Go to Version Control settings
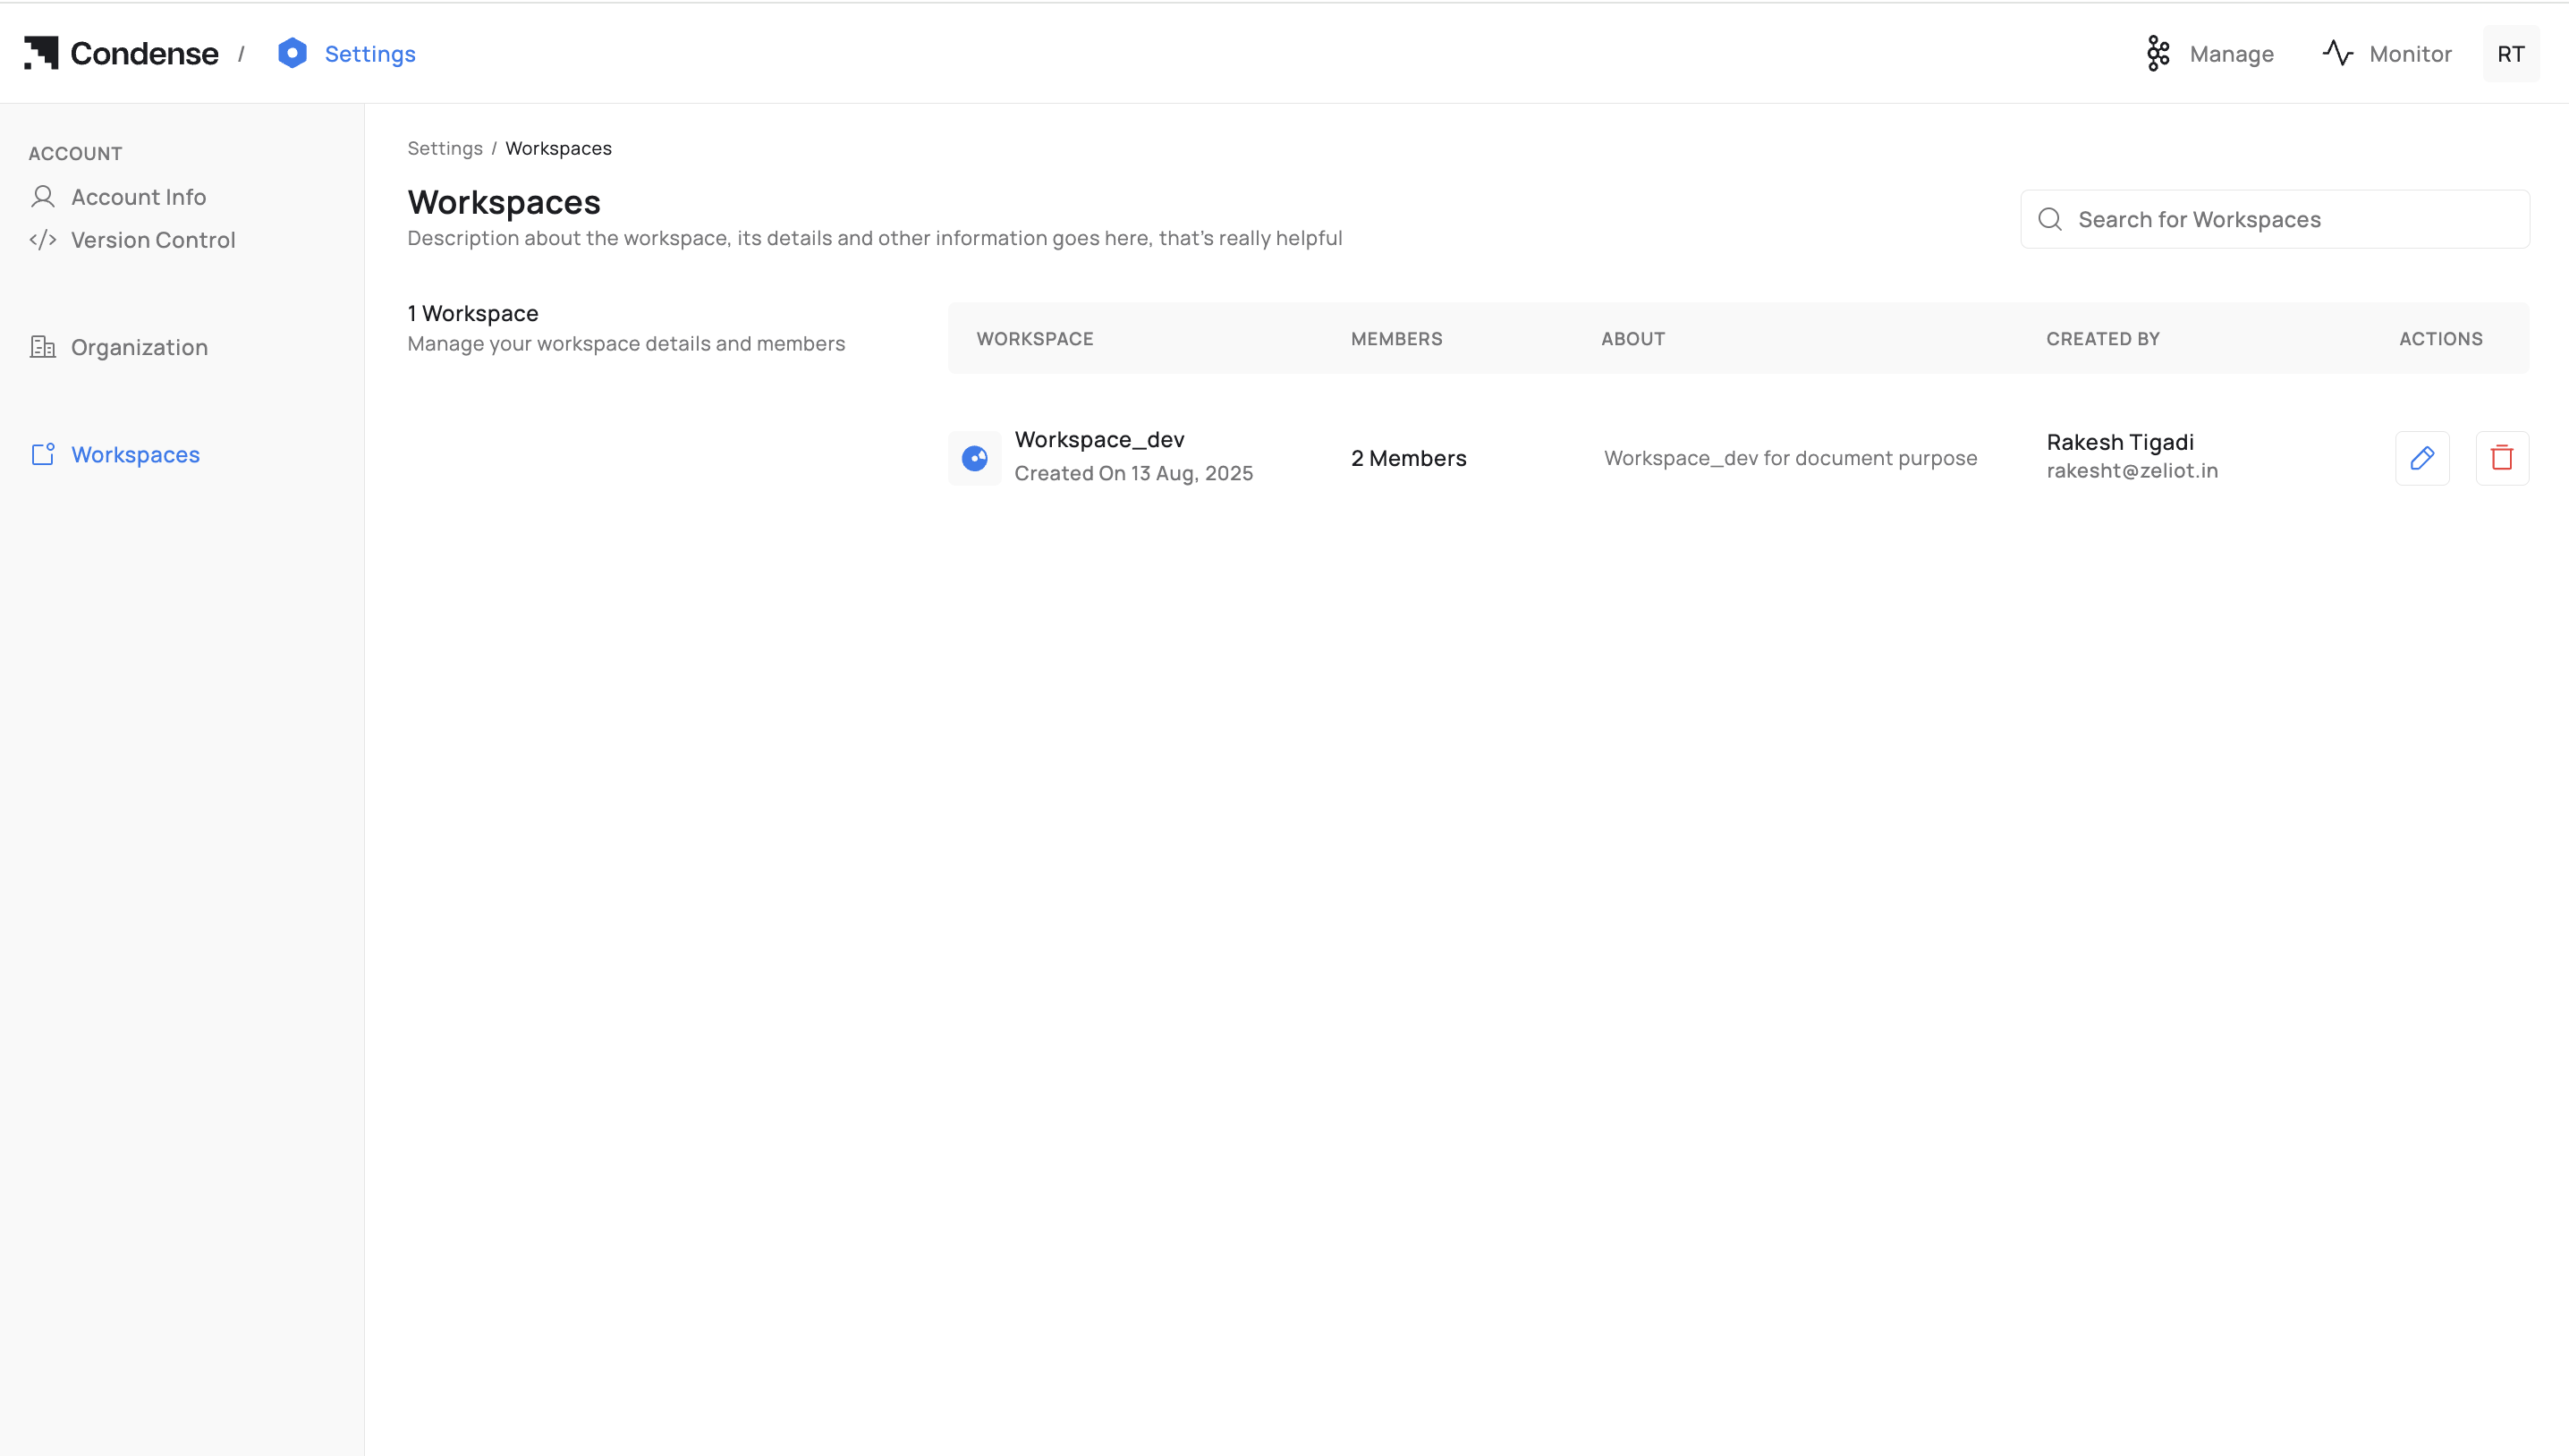2569x1456 pixels. tap(153, 240)
